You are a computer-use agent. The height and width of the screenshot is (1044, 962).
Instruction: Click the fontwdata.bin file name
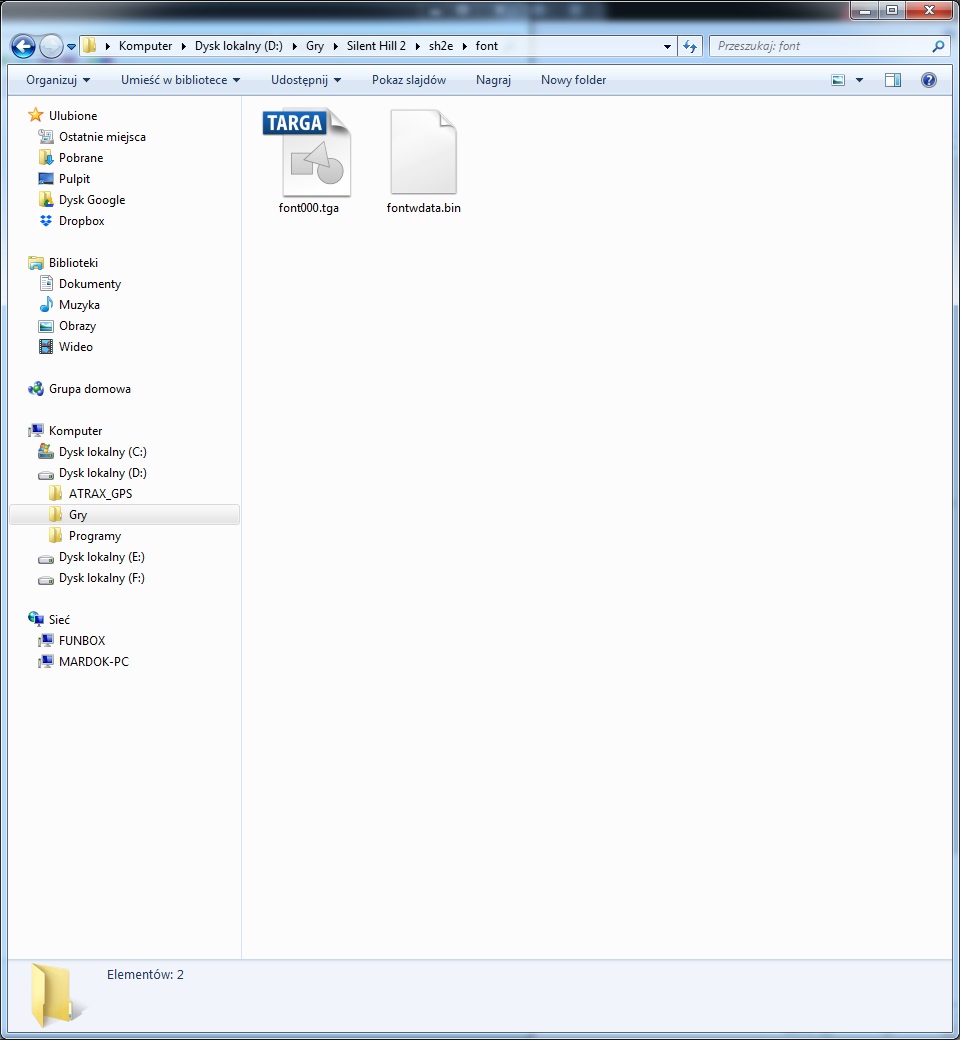point(423,208)
